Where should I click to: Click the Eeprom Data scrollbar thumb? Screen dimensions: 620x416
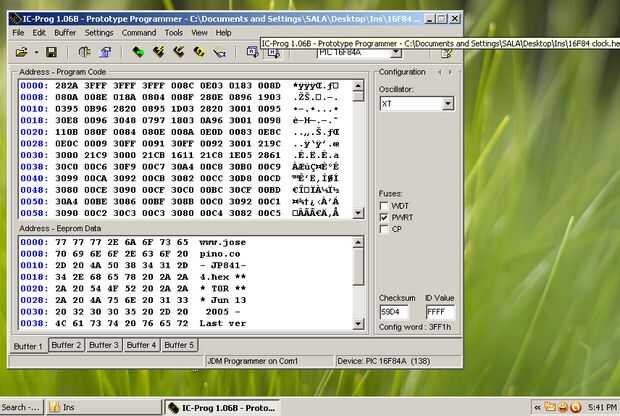click(358, 267)
